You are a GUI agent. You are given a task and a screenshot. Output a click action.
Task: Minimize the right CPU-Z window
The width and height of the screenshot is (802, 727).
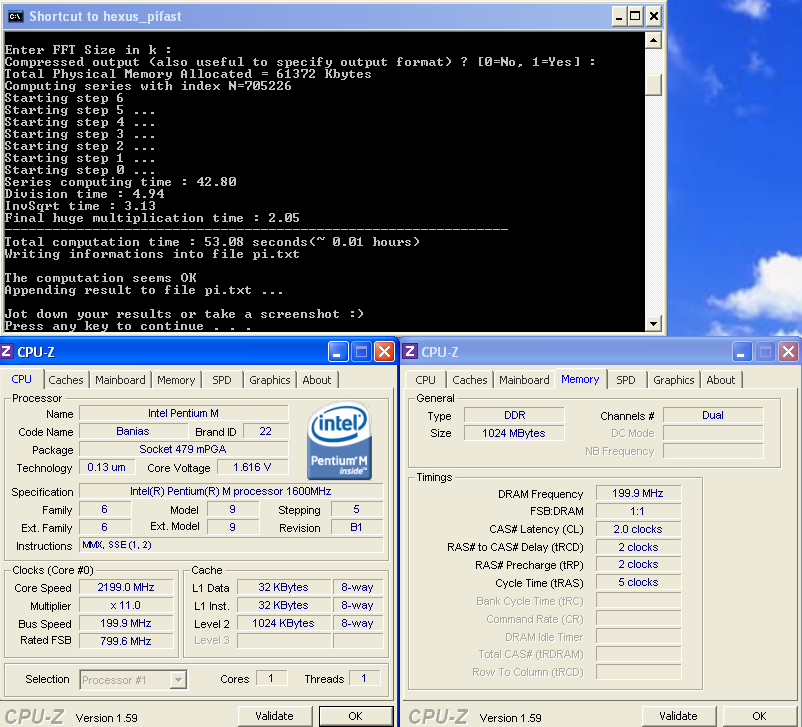click(742, 352)
